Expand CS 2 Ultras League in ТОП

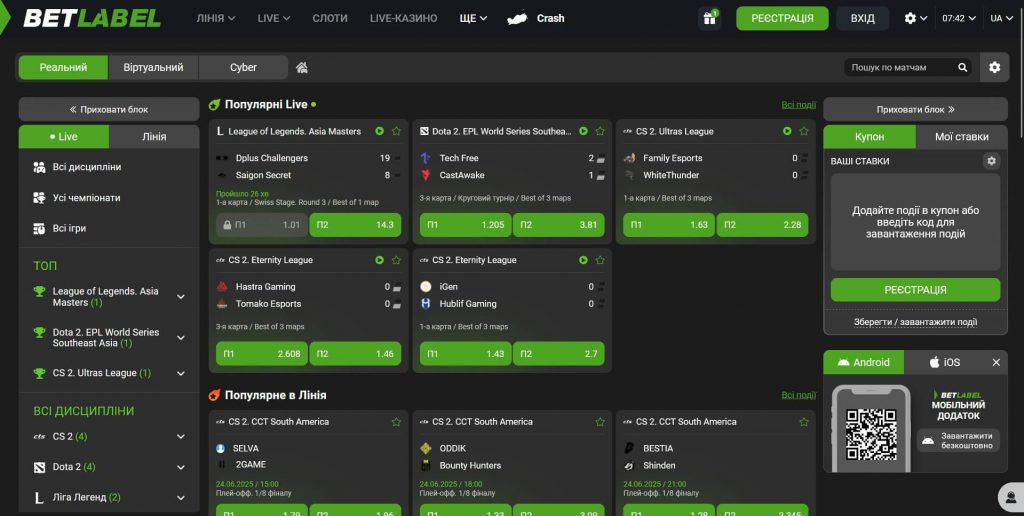[x=181, y=374]
